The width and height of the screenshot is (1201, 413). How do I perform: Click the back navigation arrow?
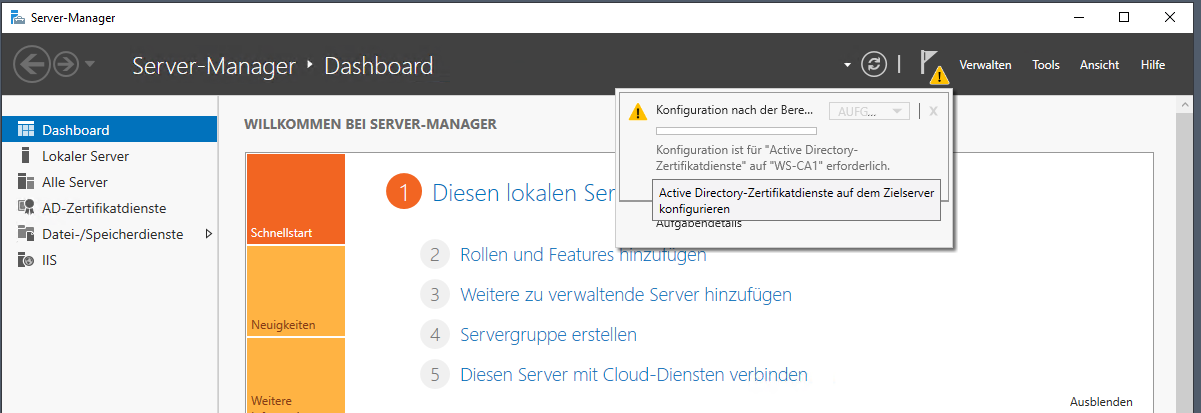[x=32, y=65]
